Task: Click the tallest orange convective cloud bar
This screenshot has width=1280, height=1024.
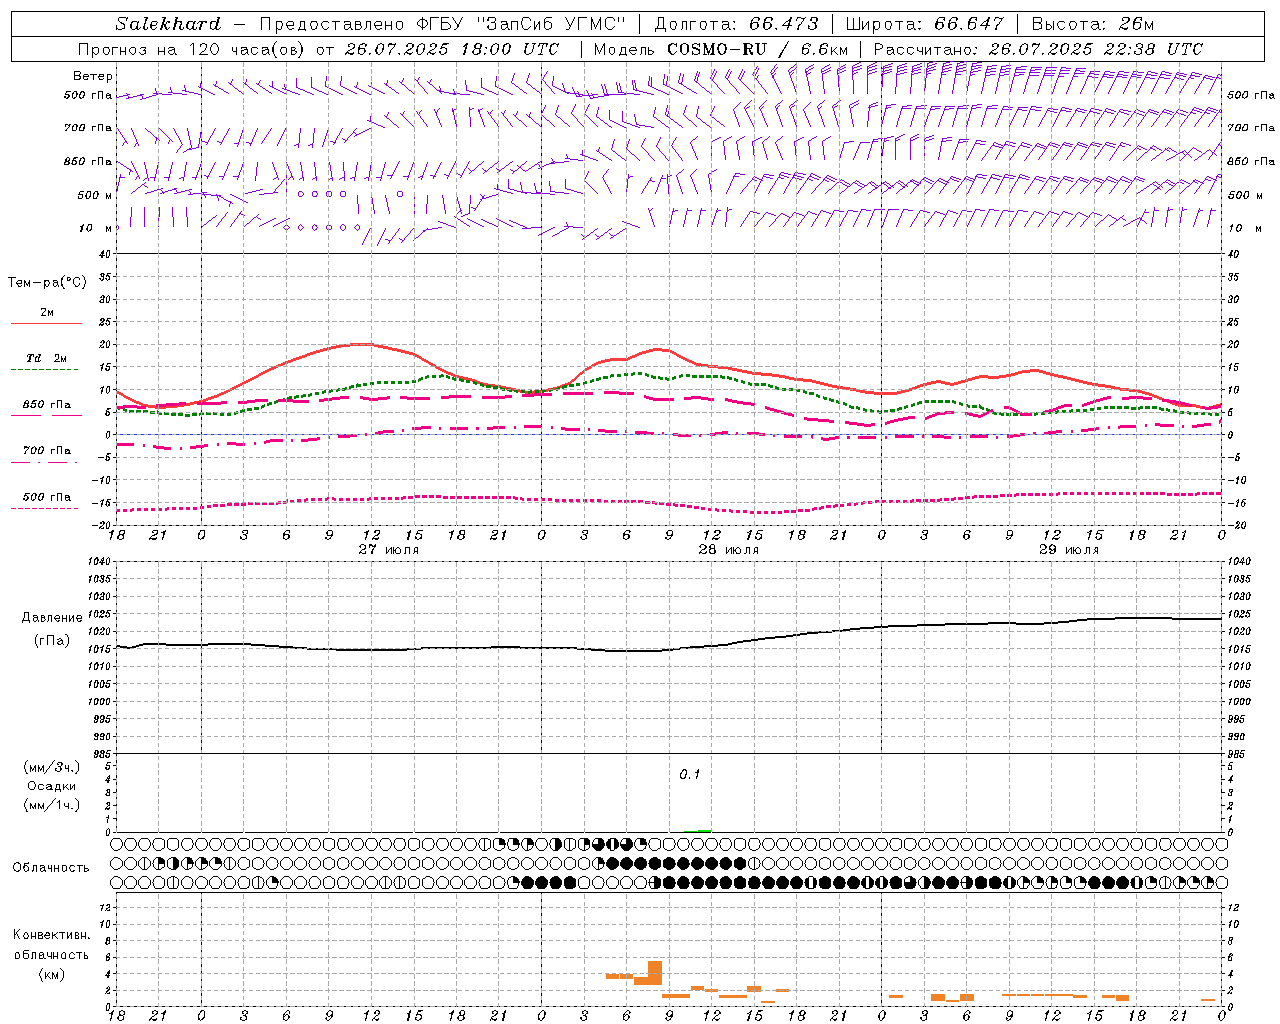Action: (655, 973)
